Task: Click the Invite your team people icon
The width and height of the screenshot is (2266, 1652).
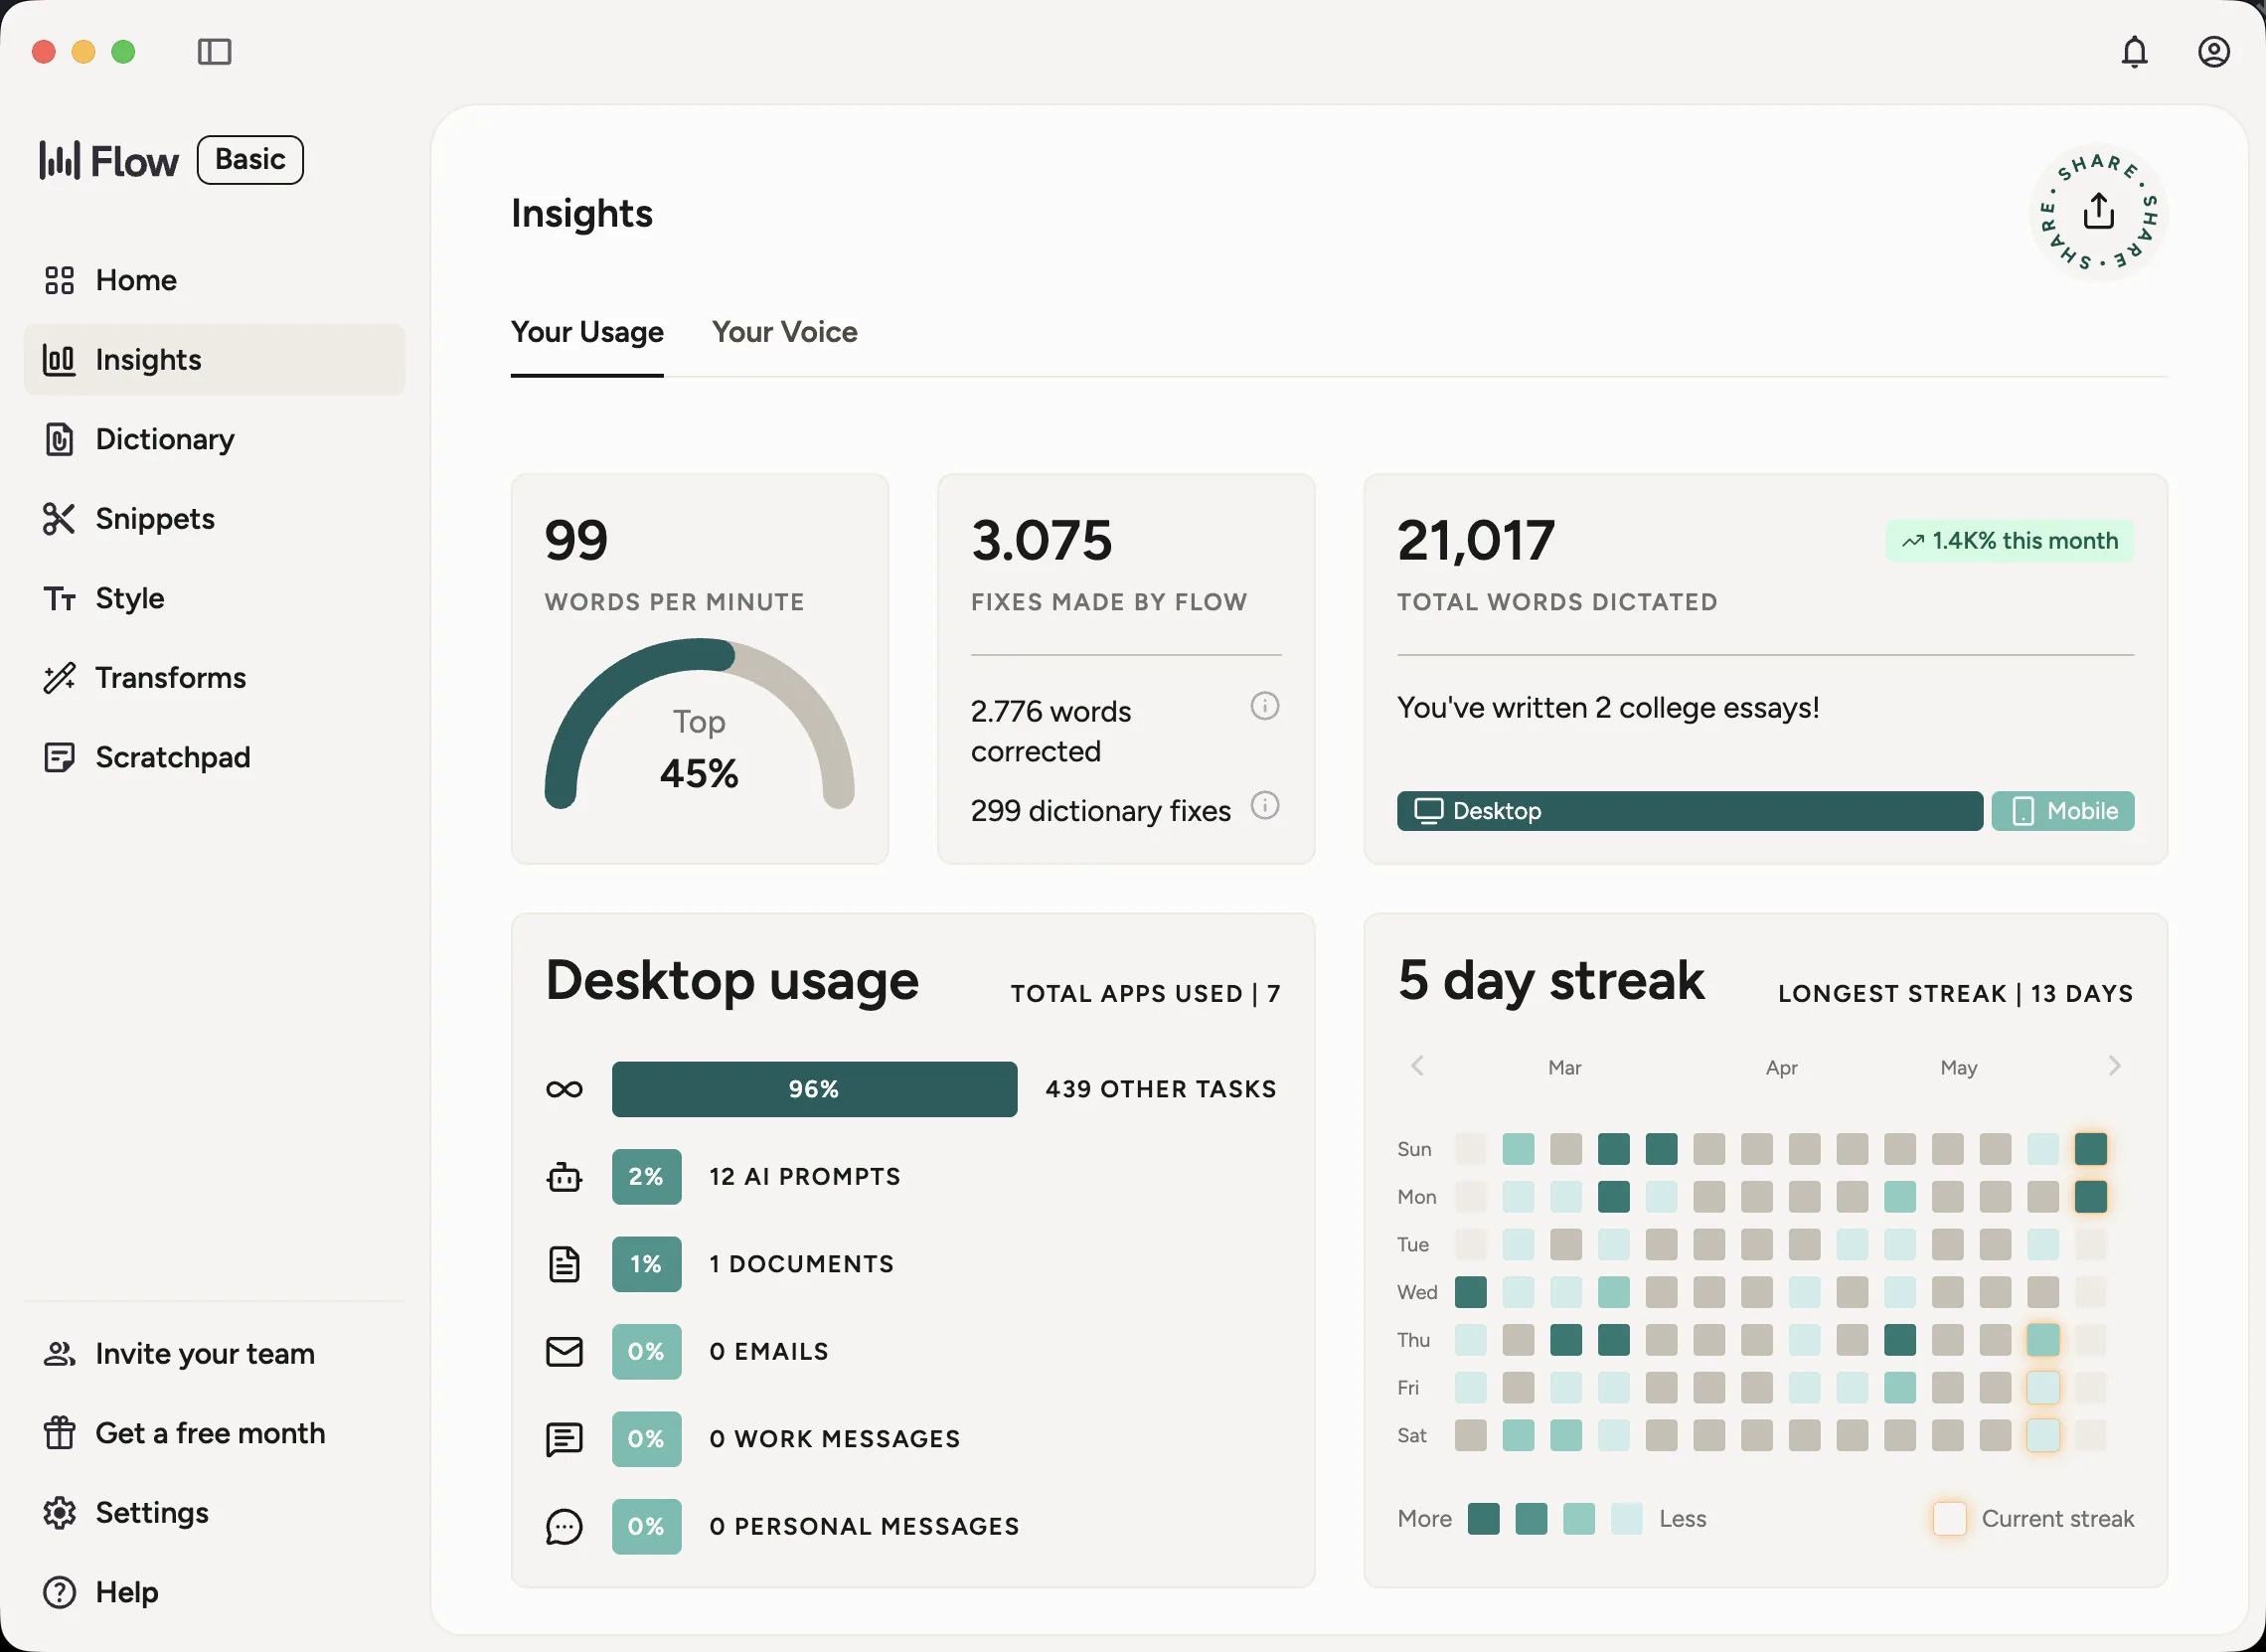Action: 59,1353
